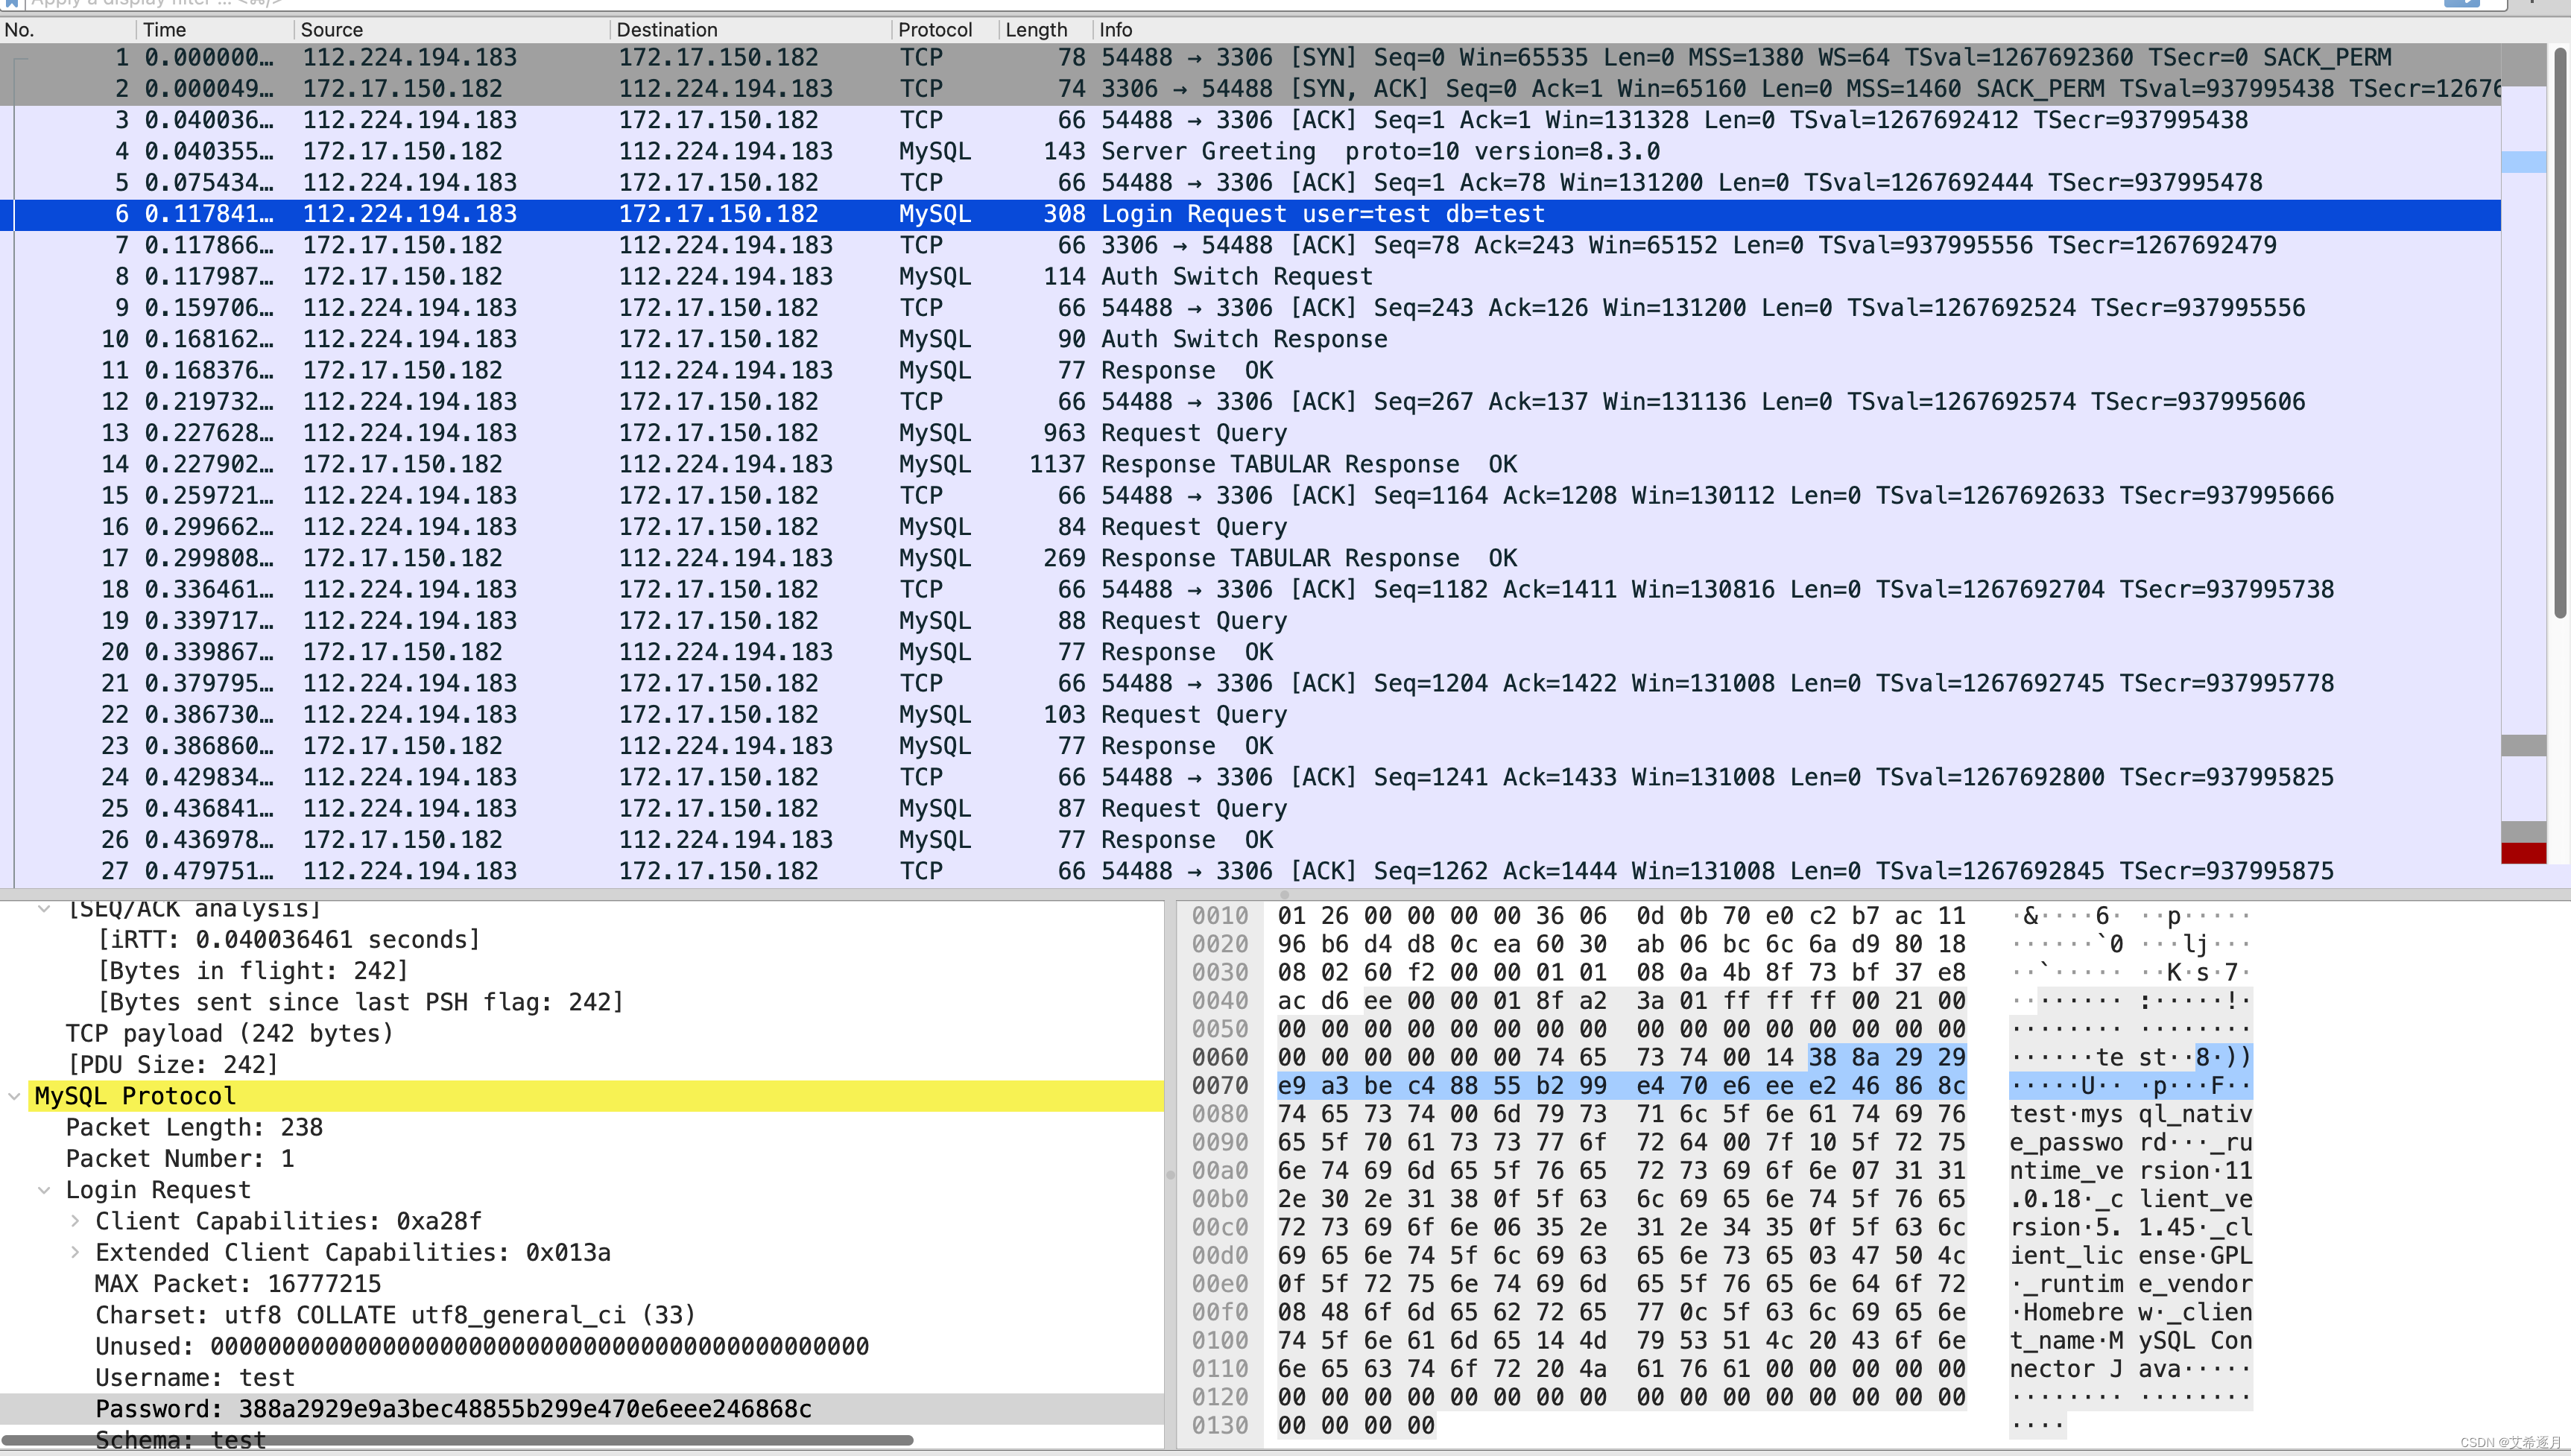Sort packets by the No. column
2571x1456 pixels.
pos(66,30)
